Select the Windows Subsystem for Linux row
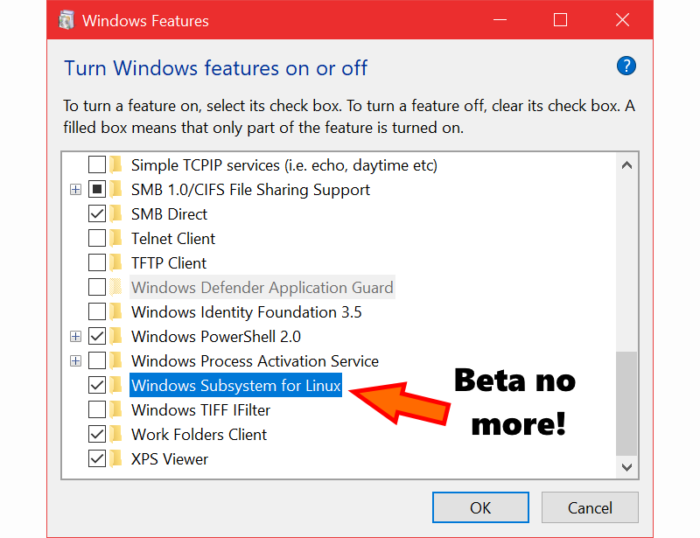 pos(236,385)
